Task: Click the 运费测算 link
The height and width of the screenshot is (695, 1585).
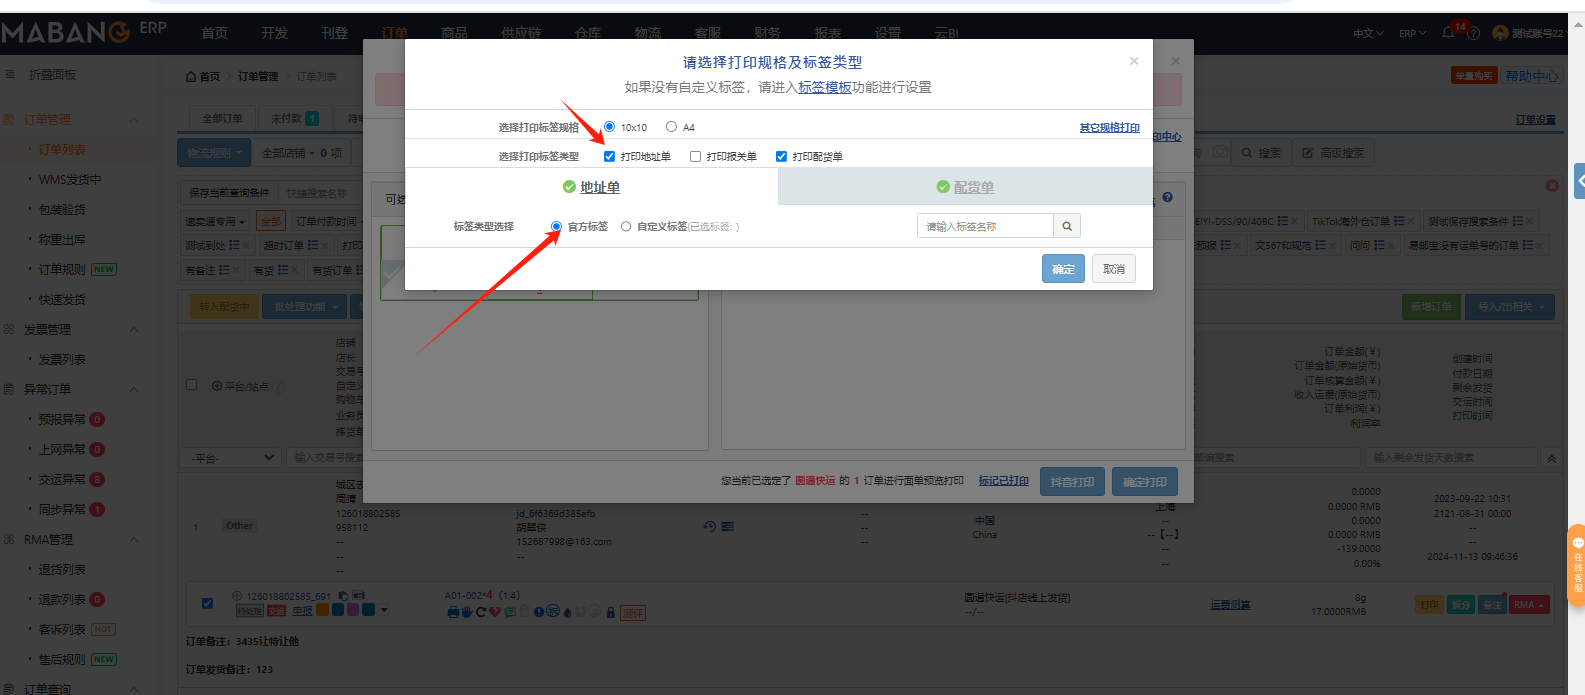Action: tap(1230, 605)
